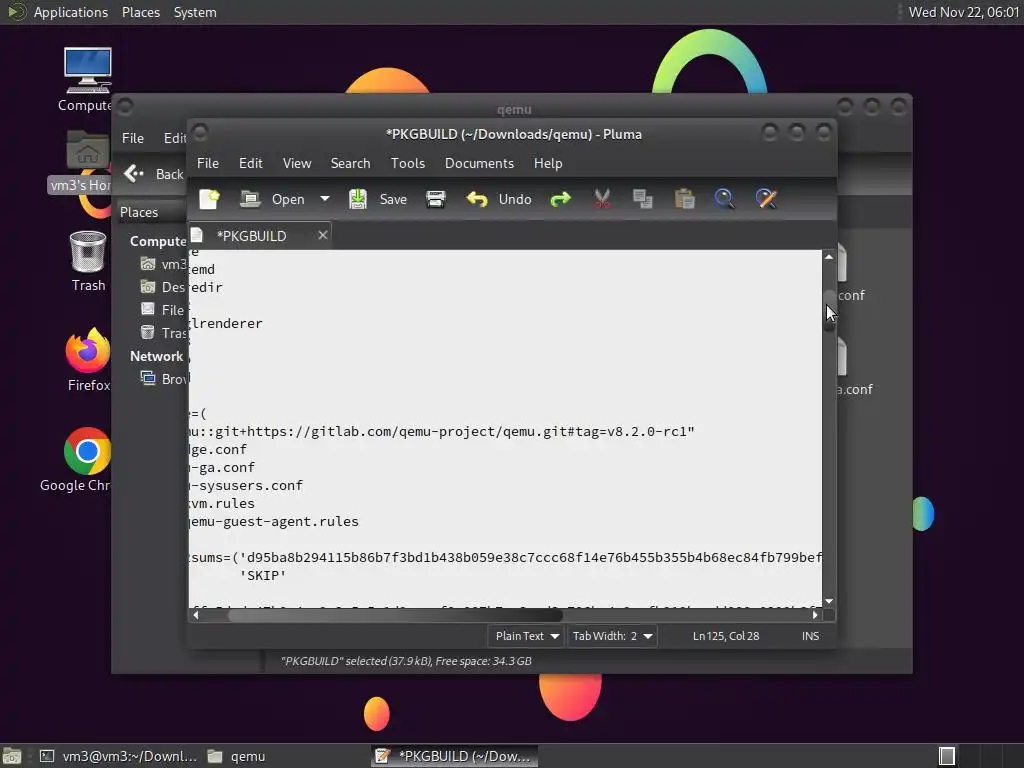Viewport: 1024px width, 768px height.
Task: Open Pluma Search menu
Action: tap(350, 163)
